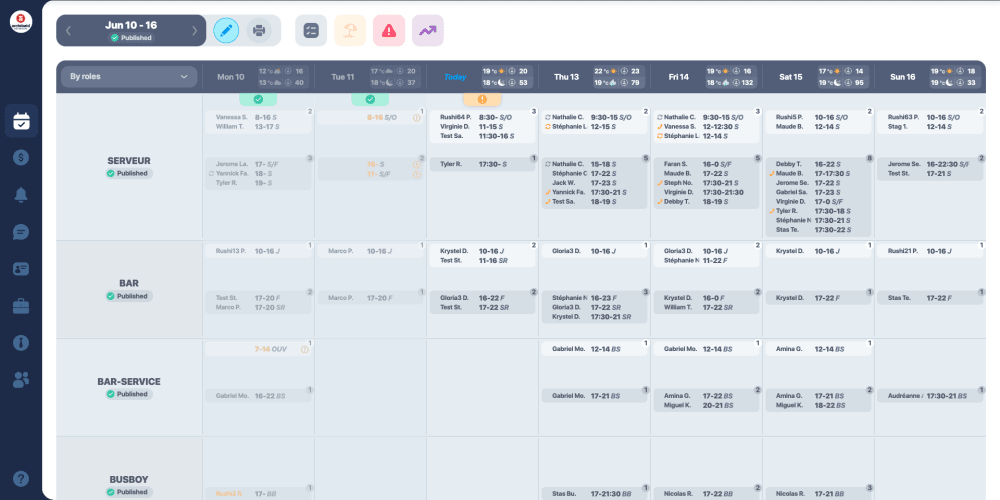The image size is (1000, 500).
Task: Select Stas Bu. 17-21:30 BB shift on Thursday
Action: 594,494
